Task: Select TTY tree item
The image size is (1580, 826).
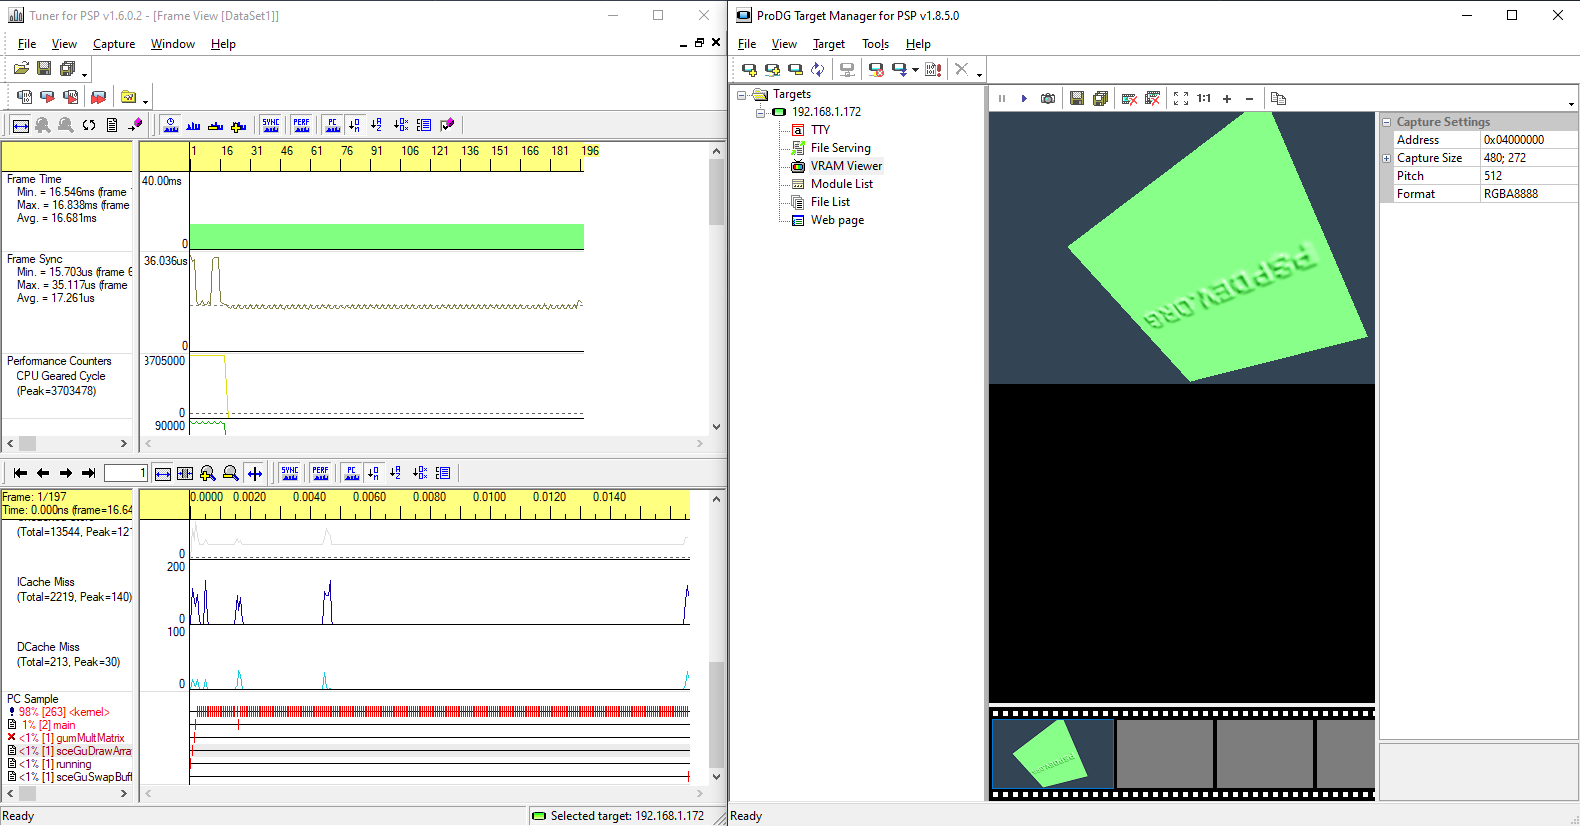Action: (x=821, y=130)
